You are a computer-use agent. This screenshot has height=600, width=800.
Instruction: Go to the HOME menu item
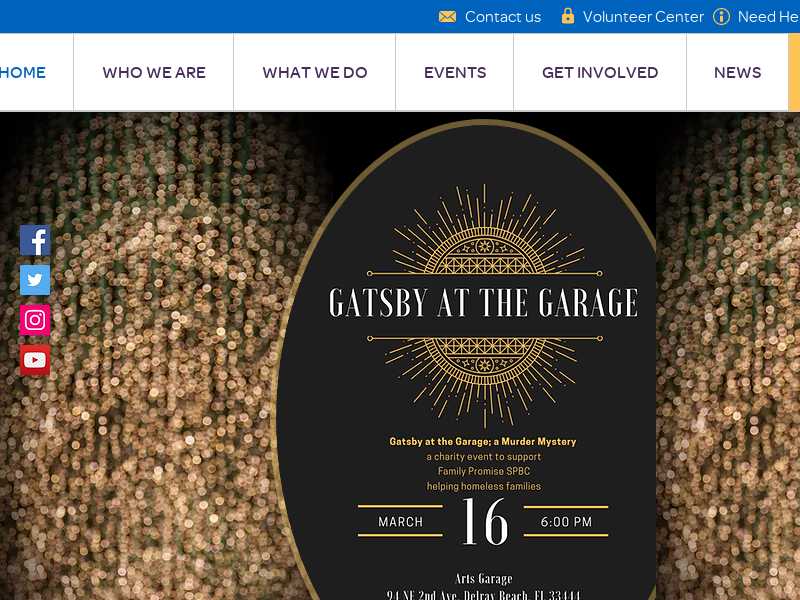22,72
